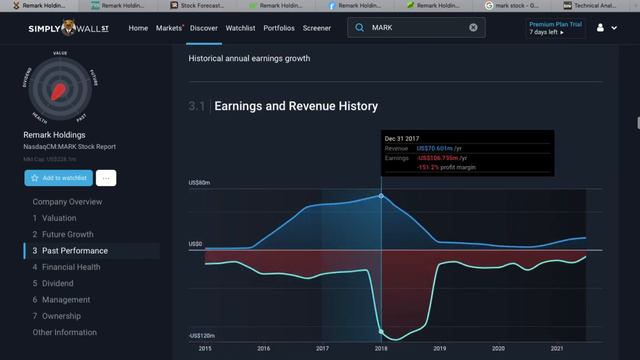This screenshot has height=360, width=640.
Task: Click the Premium Plan Trial link
Action: pos(555,24)
